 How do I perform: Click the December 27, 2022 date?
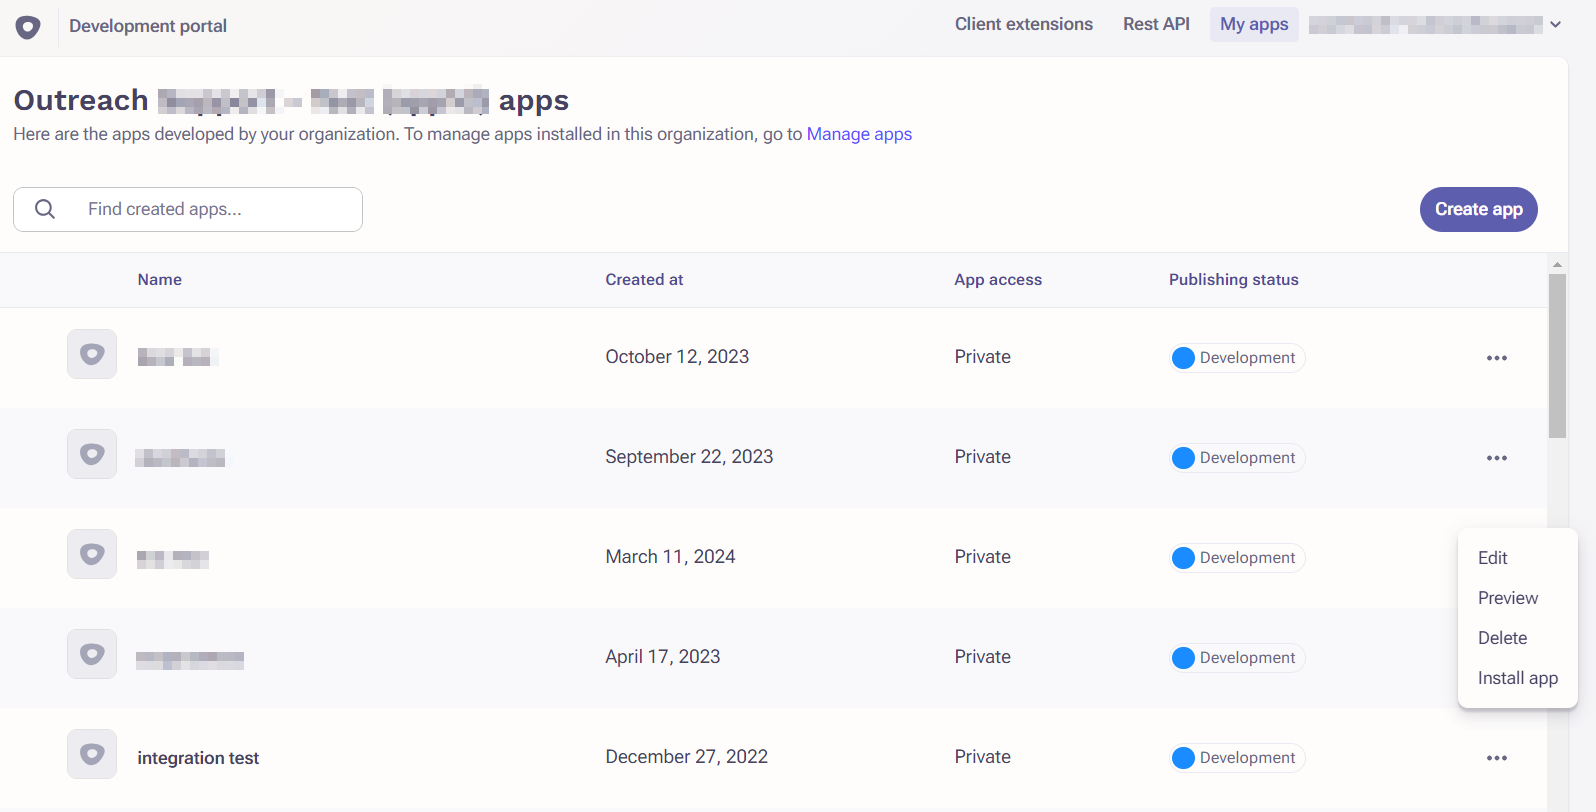point(687,757)
